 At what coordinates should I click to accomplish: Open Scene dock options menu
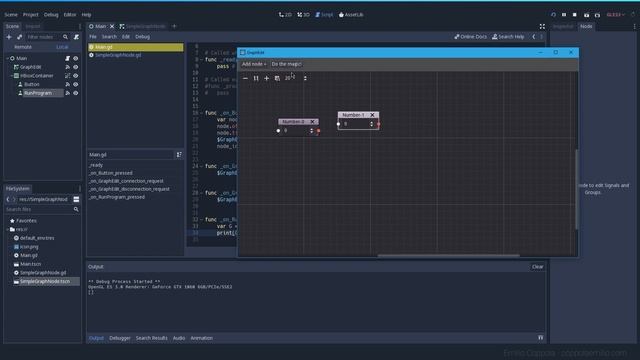[80, 27]
